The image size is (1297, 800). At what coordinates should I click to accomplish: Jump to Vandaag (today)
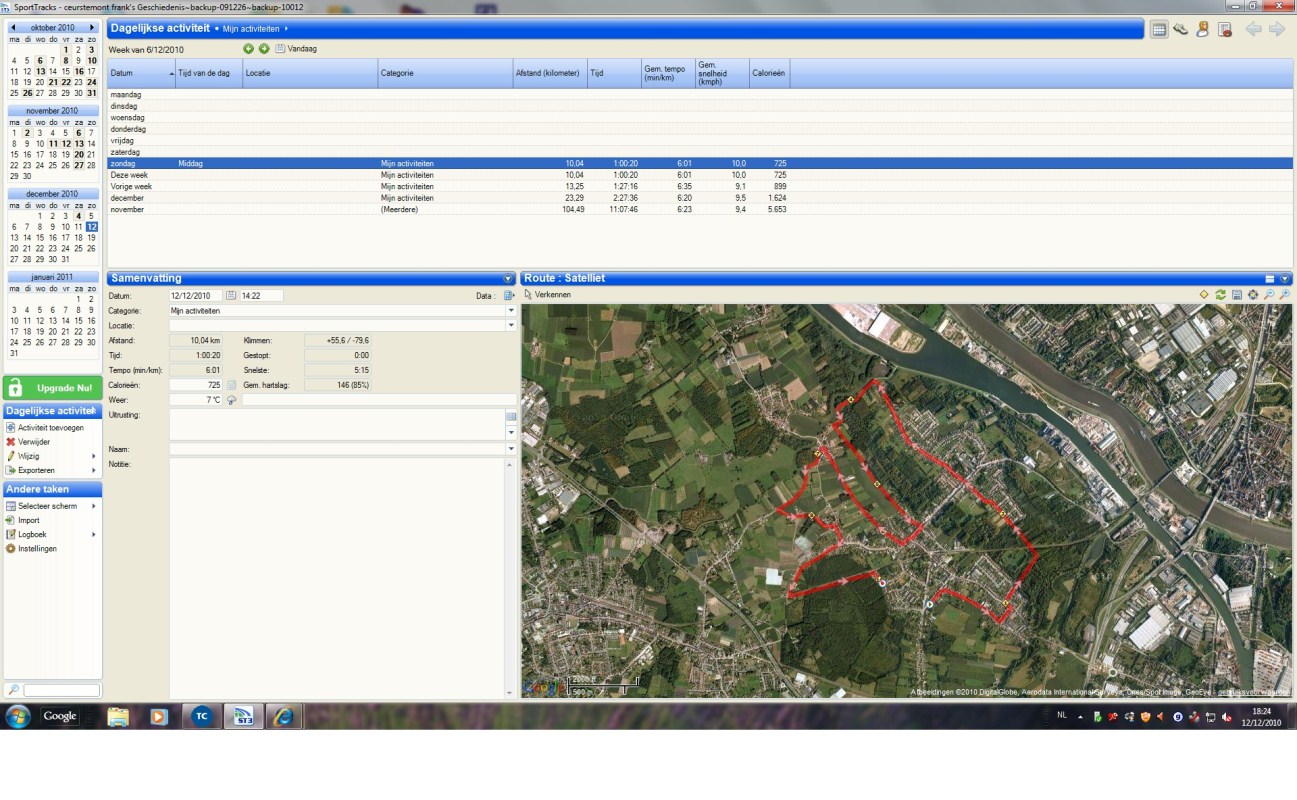click(x=296, y=48)
